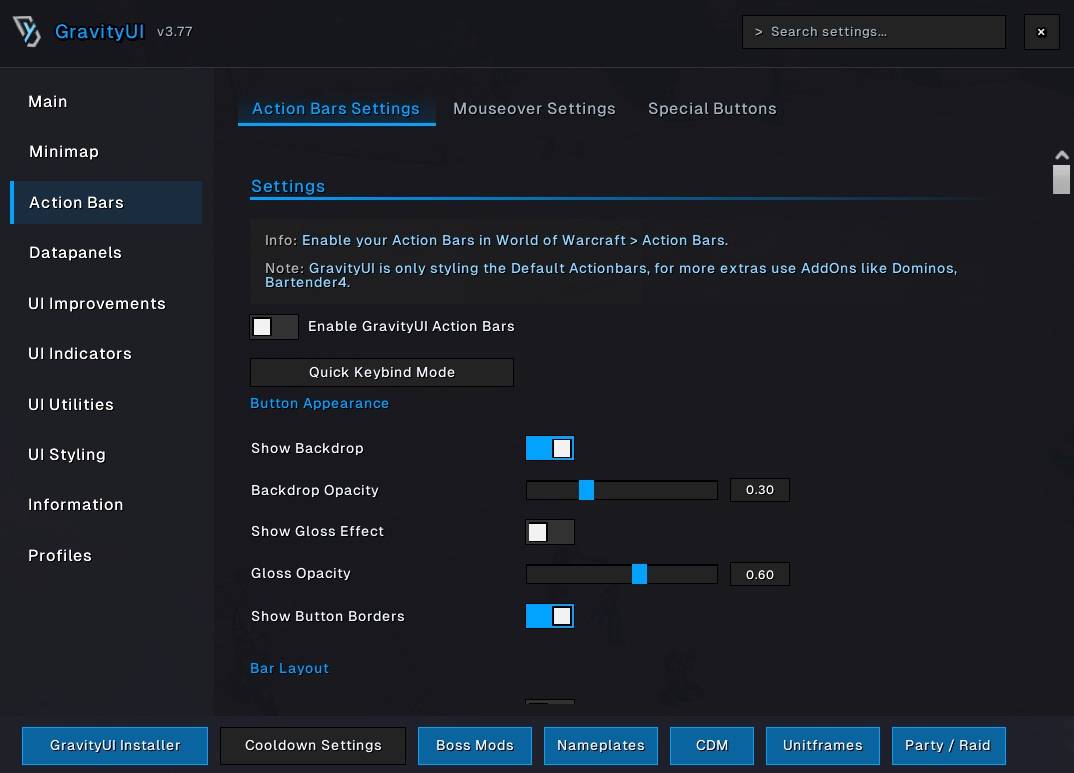The height and width of the screenshot is (773, 1074).
Task: Enable GravityUI Action Bars toggle
Action: coord(274,327)
